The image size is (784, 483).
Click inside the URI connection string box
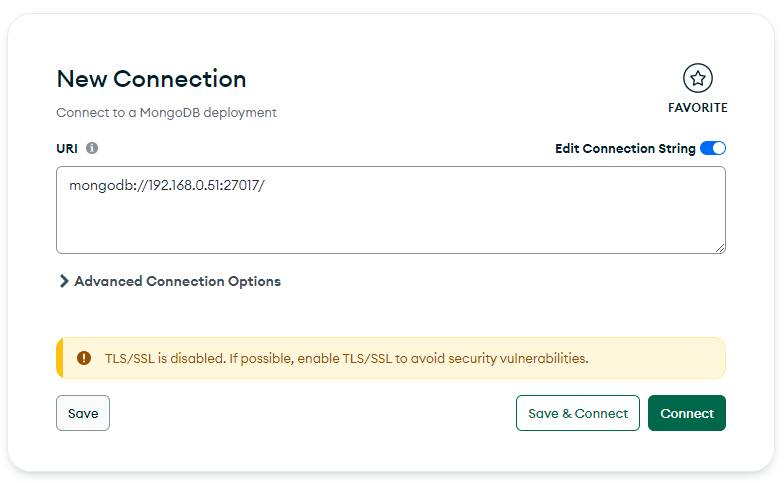pos(390,210)
